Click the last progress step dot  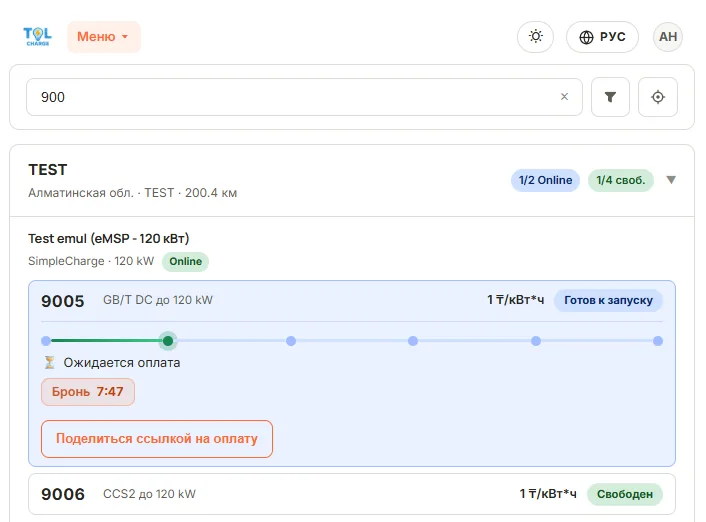click(x=658, y=341)
